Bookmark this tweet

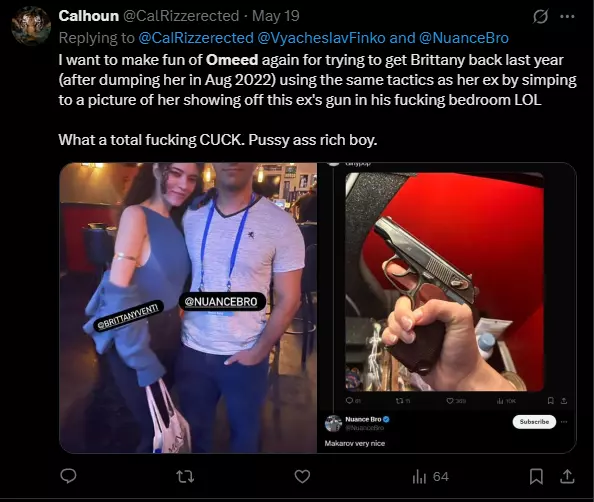coord(536,477)
